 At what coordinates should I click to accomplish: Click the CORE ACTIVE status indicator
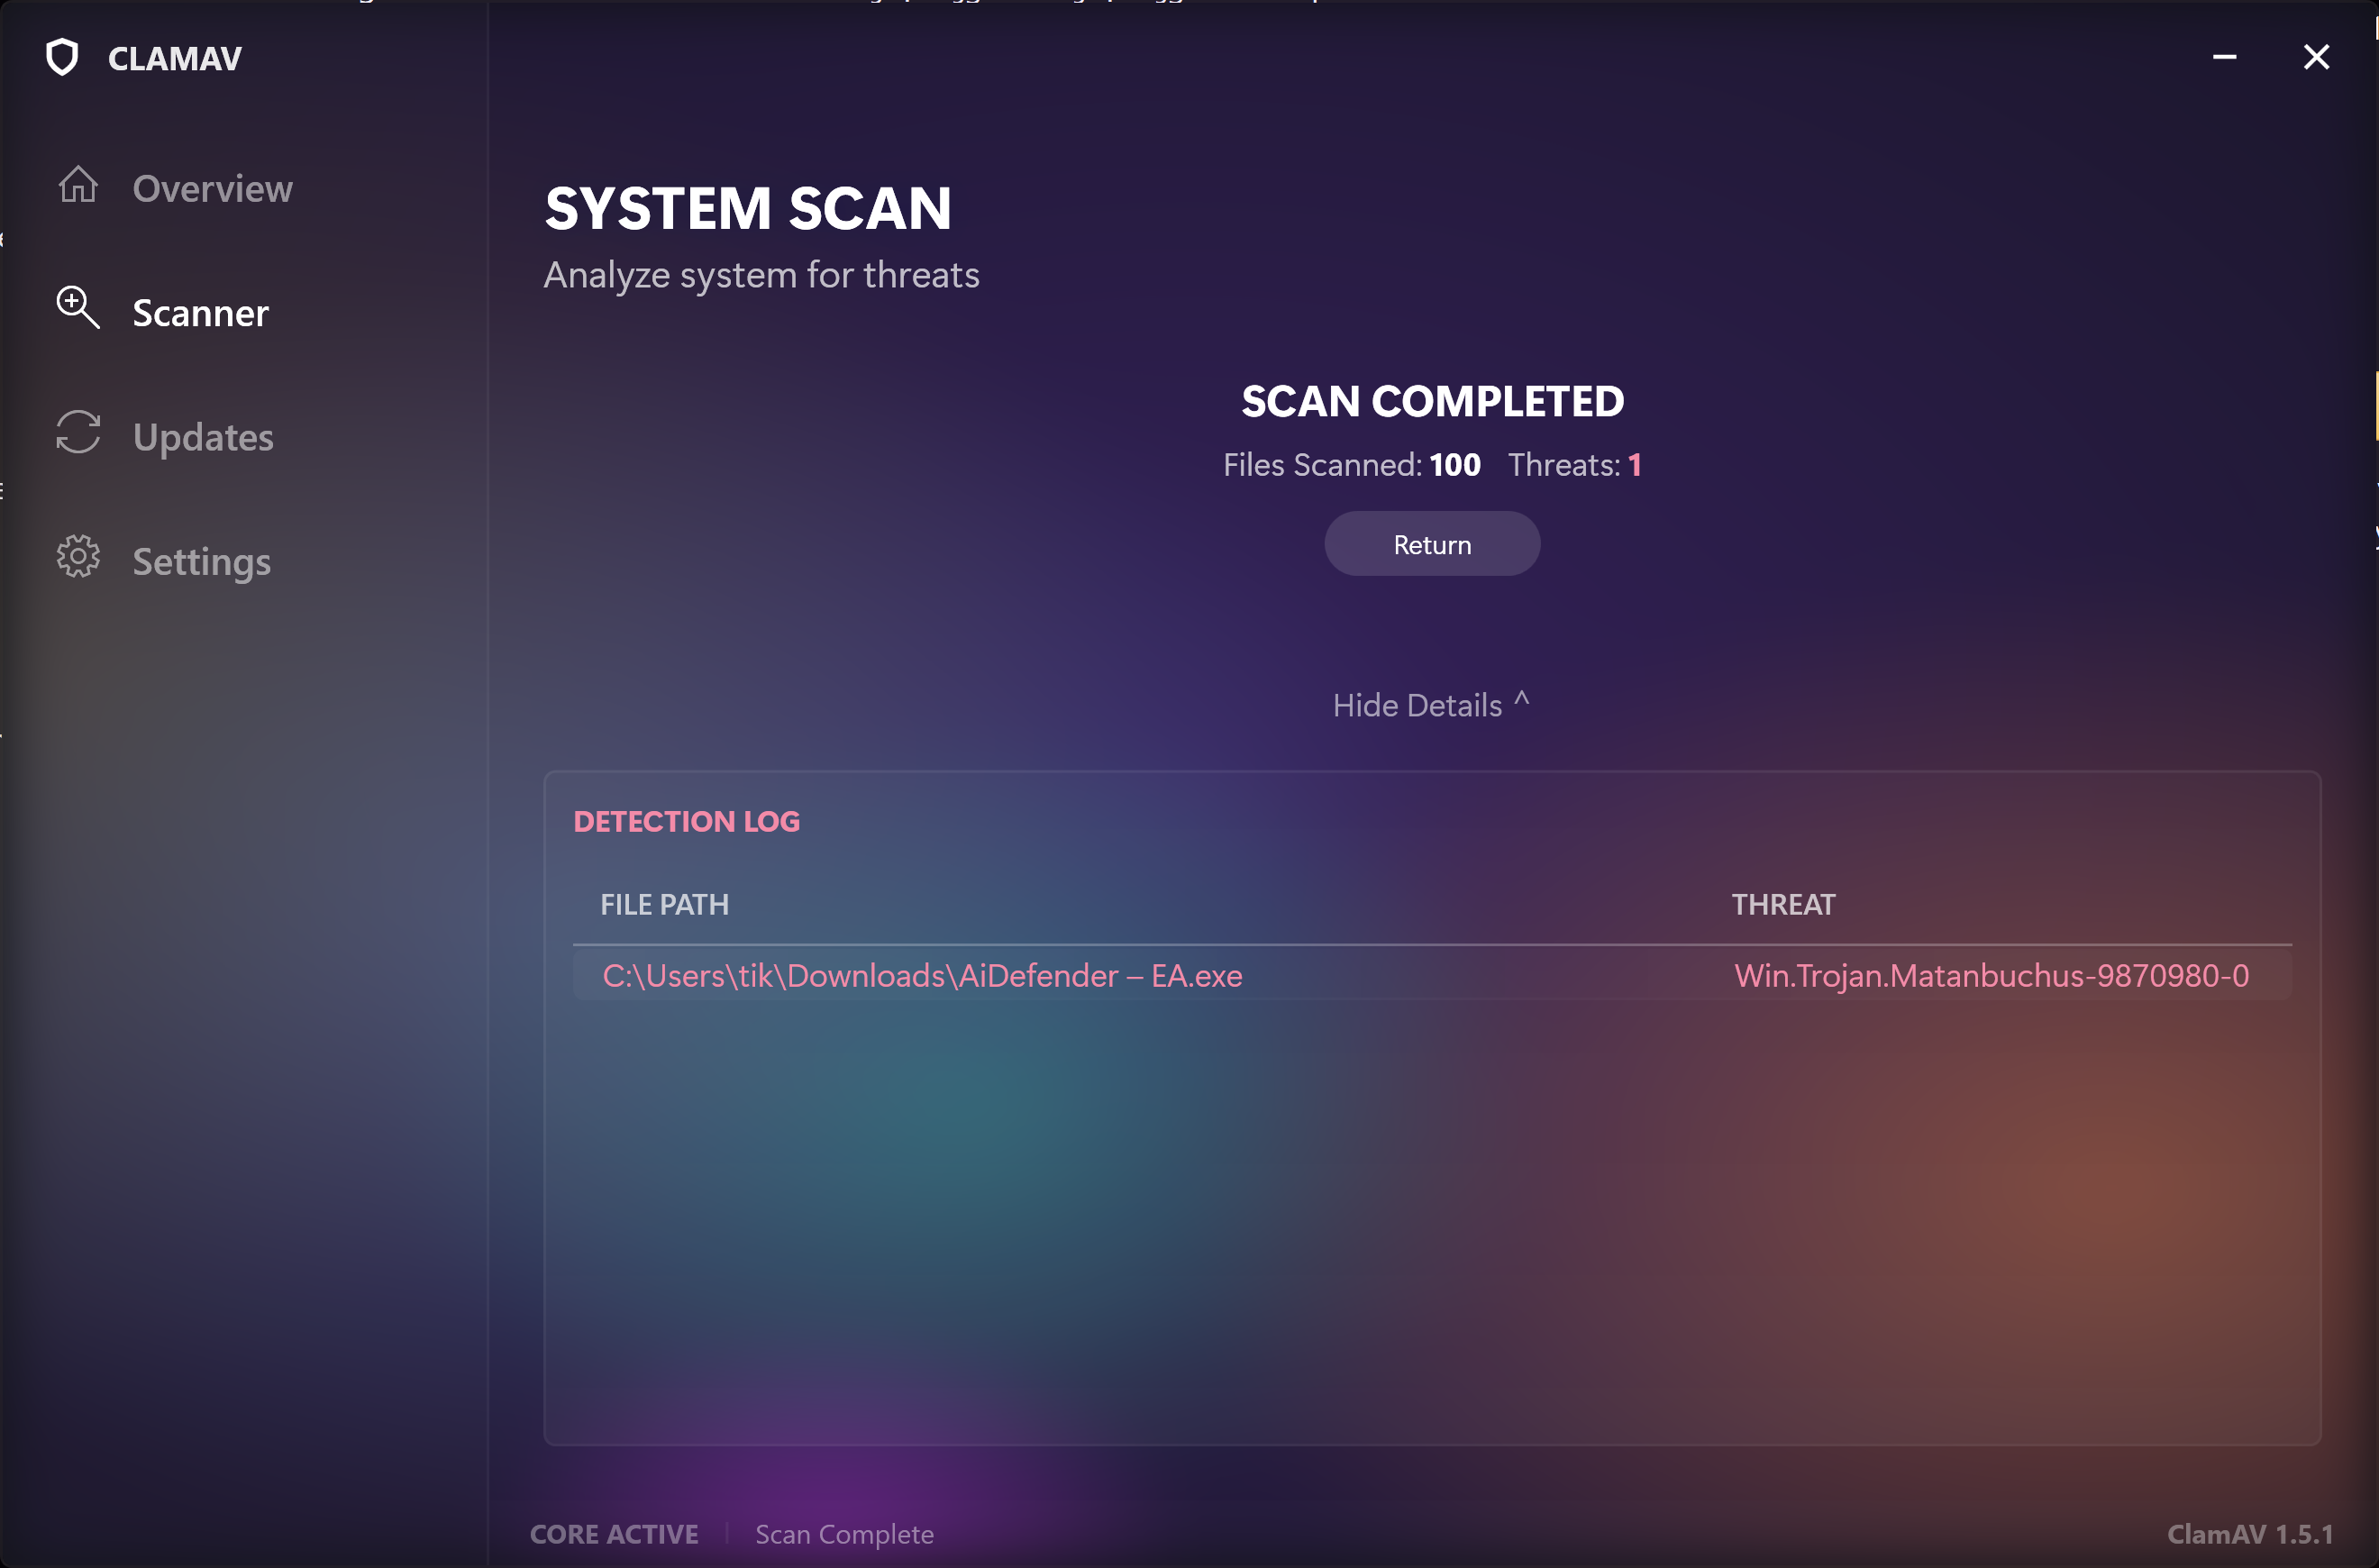point(614,1534)
